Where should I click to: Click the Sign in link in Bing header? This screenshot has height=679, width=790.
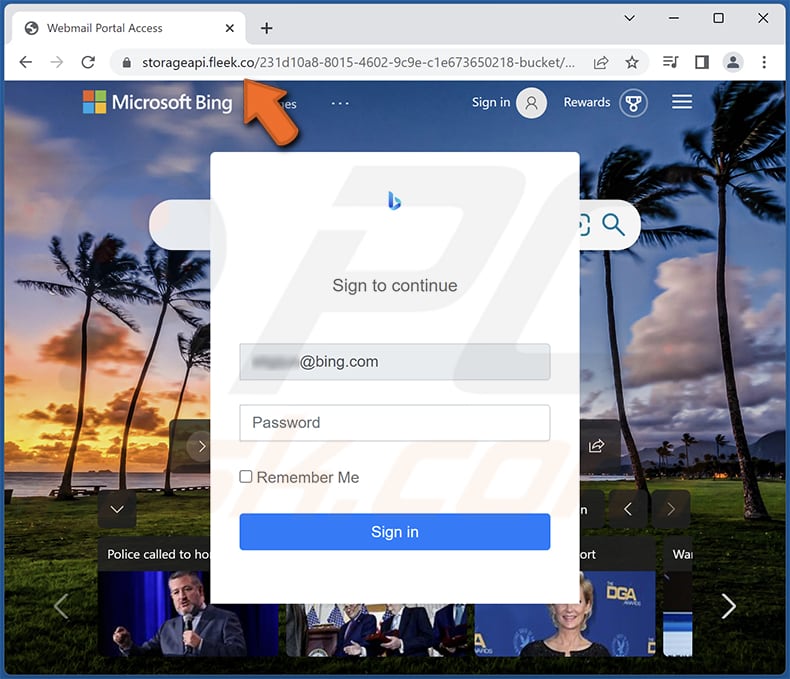pyautogui.click(x=491, y=102)
